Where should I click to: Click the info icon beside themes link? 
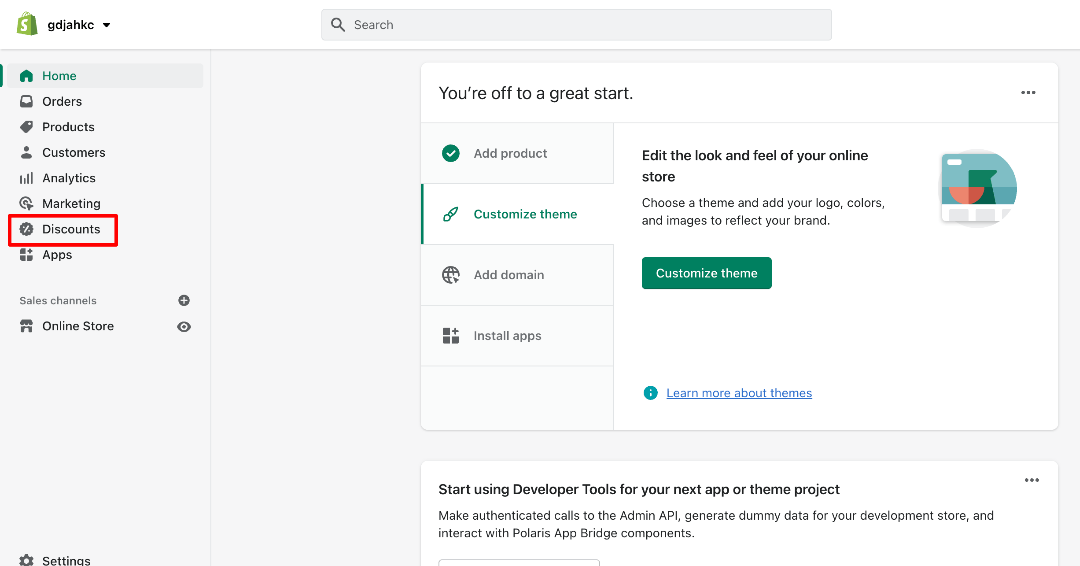650,392
